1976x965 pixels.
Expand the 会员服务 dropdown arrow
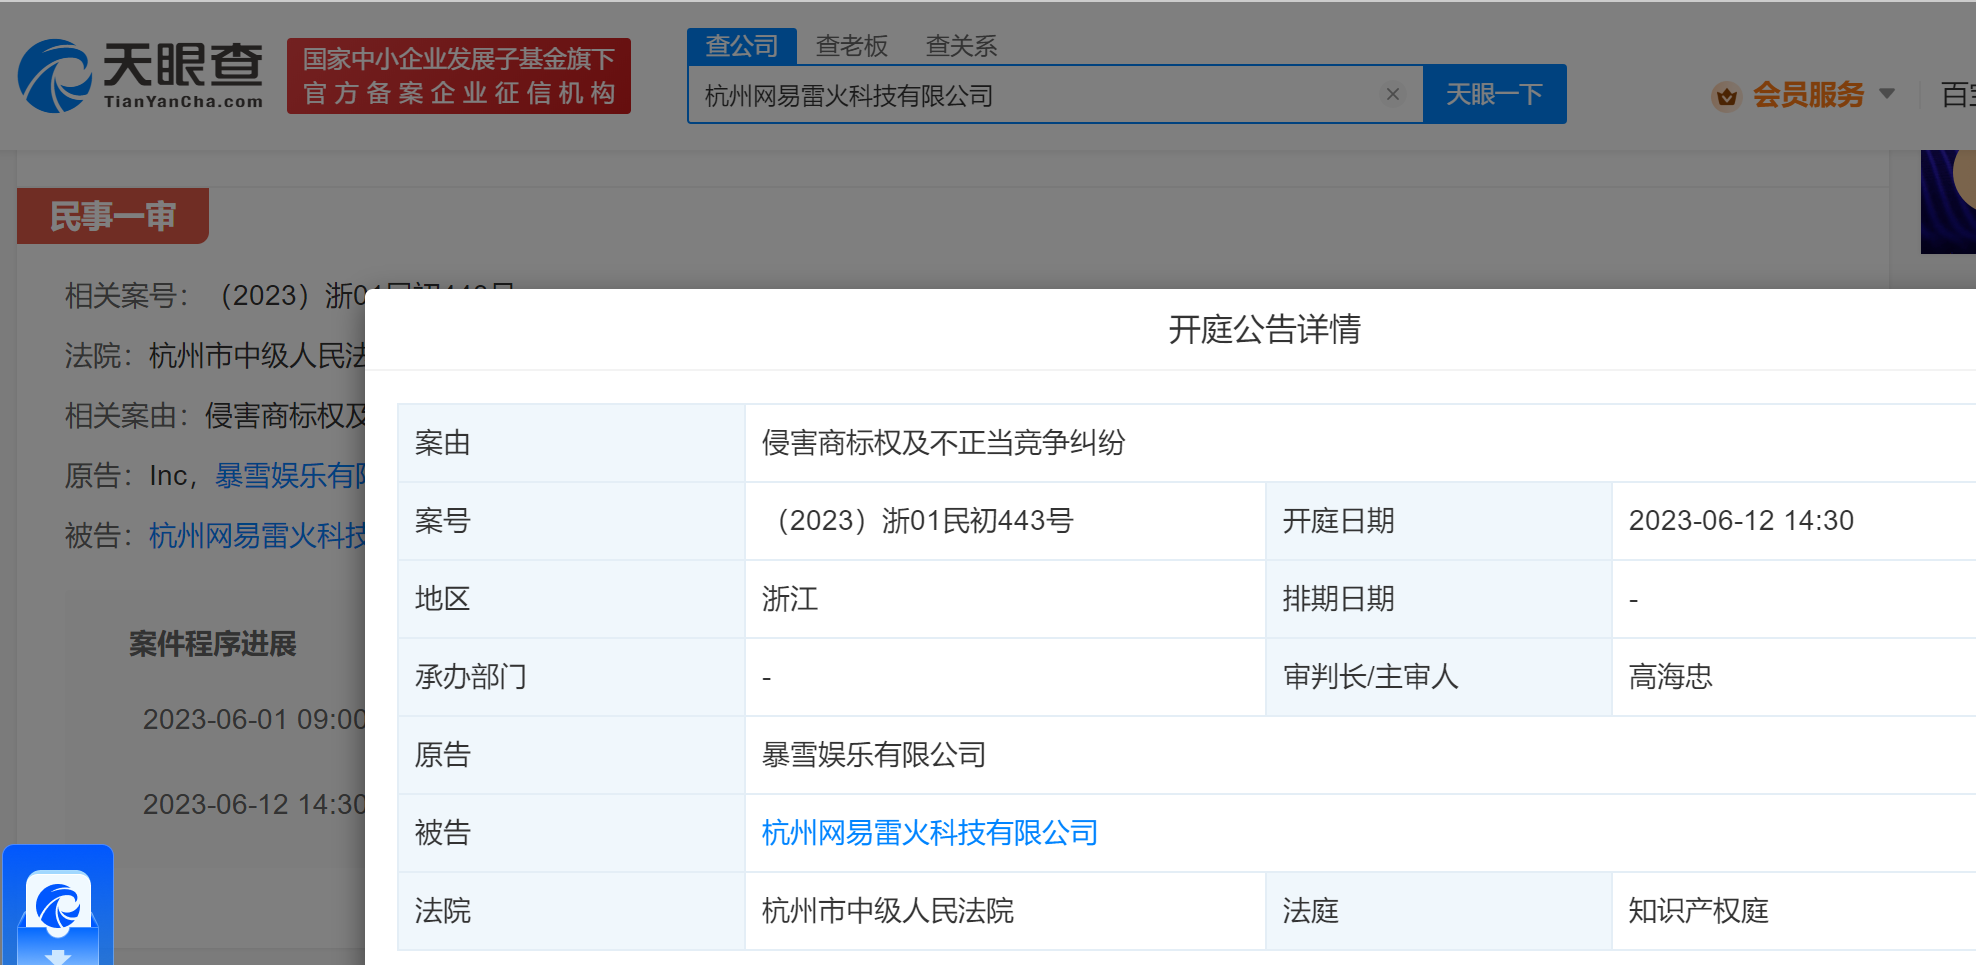click(1887, 94)
